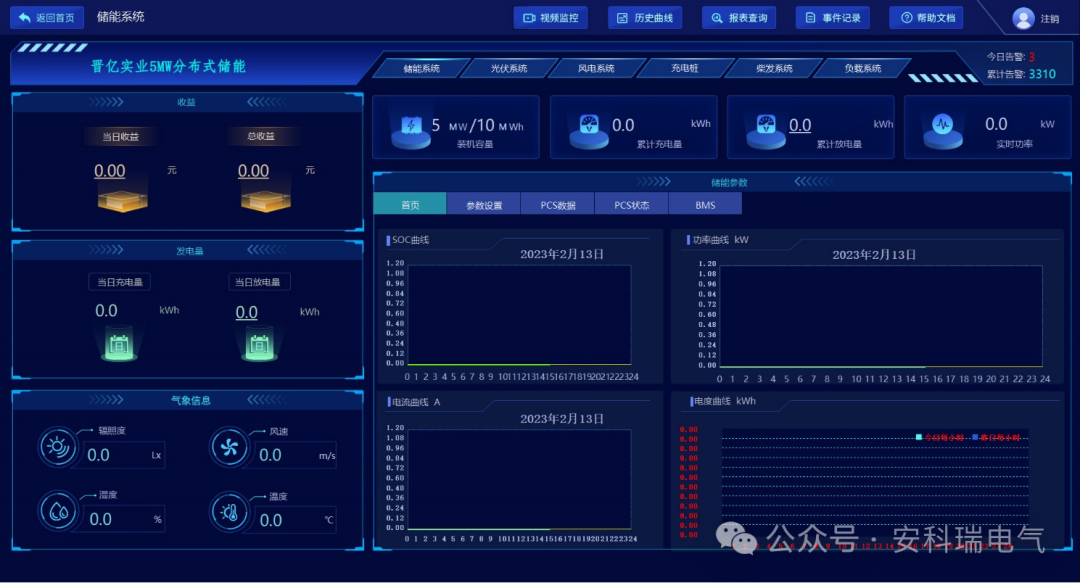The height and width of the screenshot is (583, 1080).
Task: Click the 当日放电量 label
Action: point(258,282)
